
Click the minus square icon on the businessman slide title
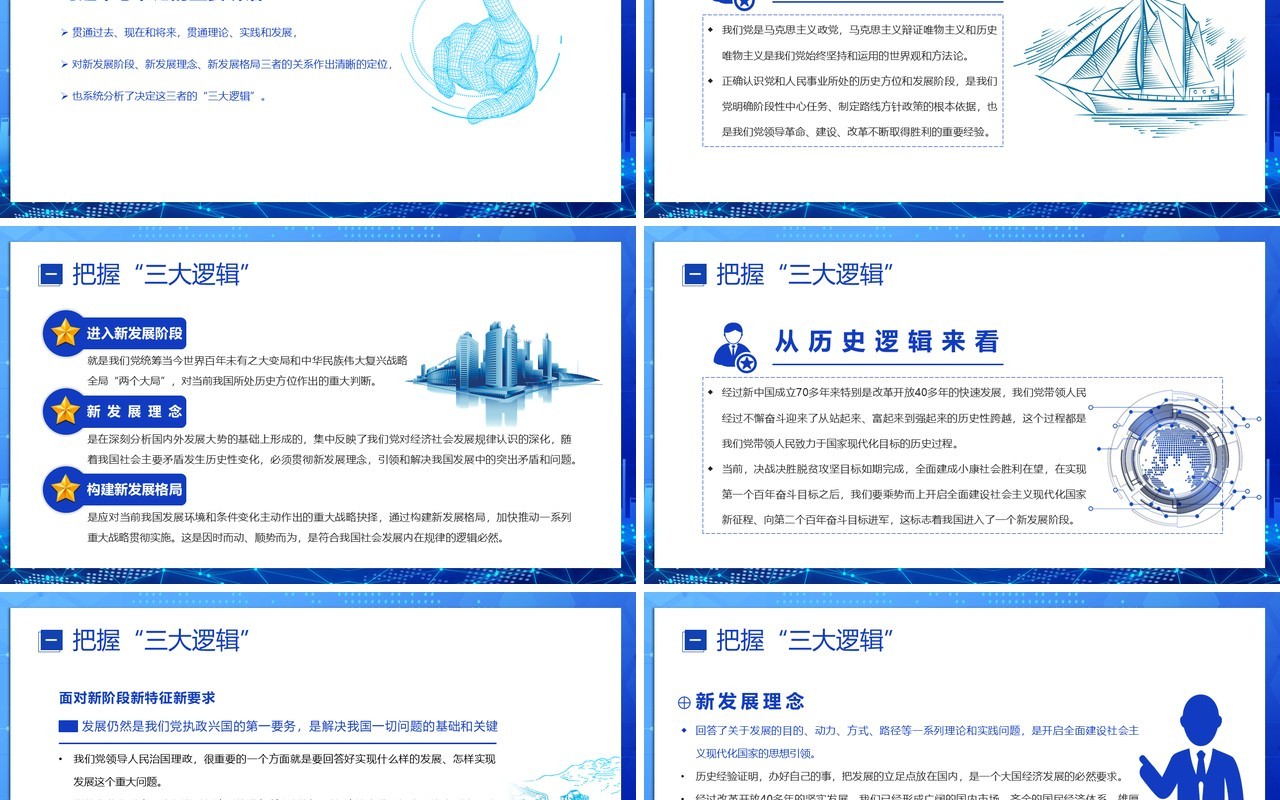(694, 640)
